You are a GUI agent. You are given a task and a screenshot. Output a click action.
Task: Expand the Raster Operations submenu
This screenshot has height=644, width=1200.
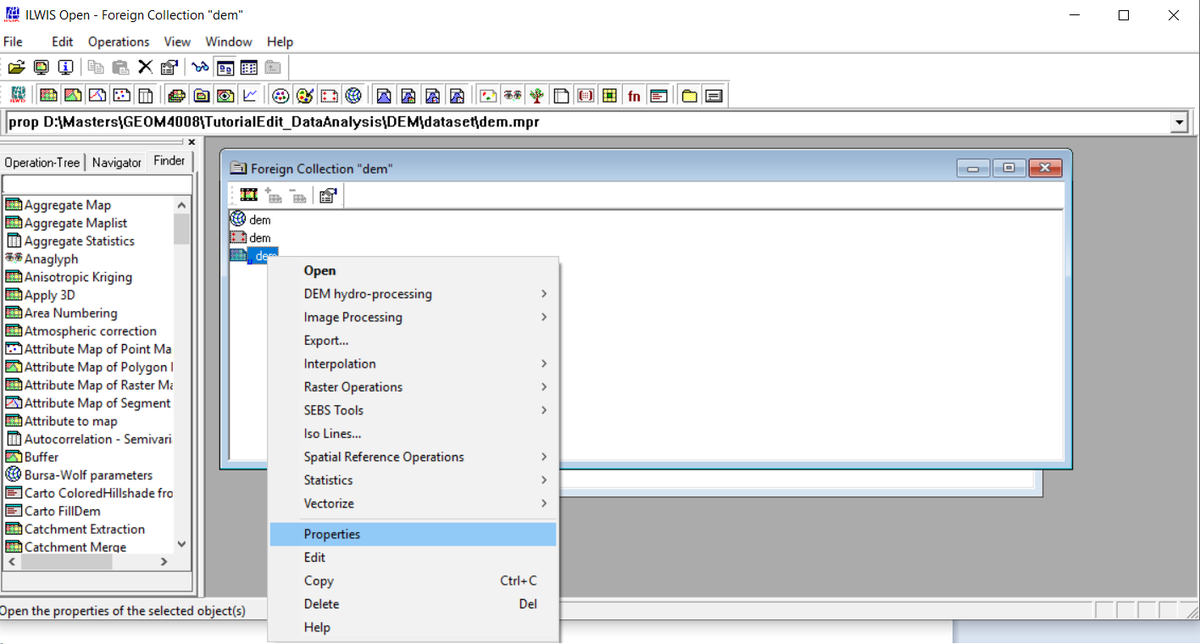click(x=544, y=387)
